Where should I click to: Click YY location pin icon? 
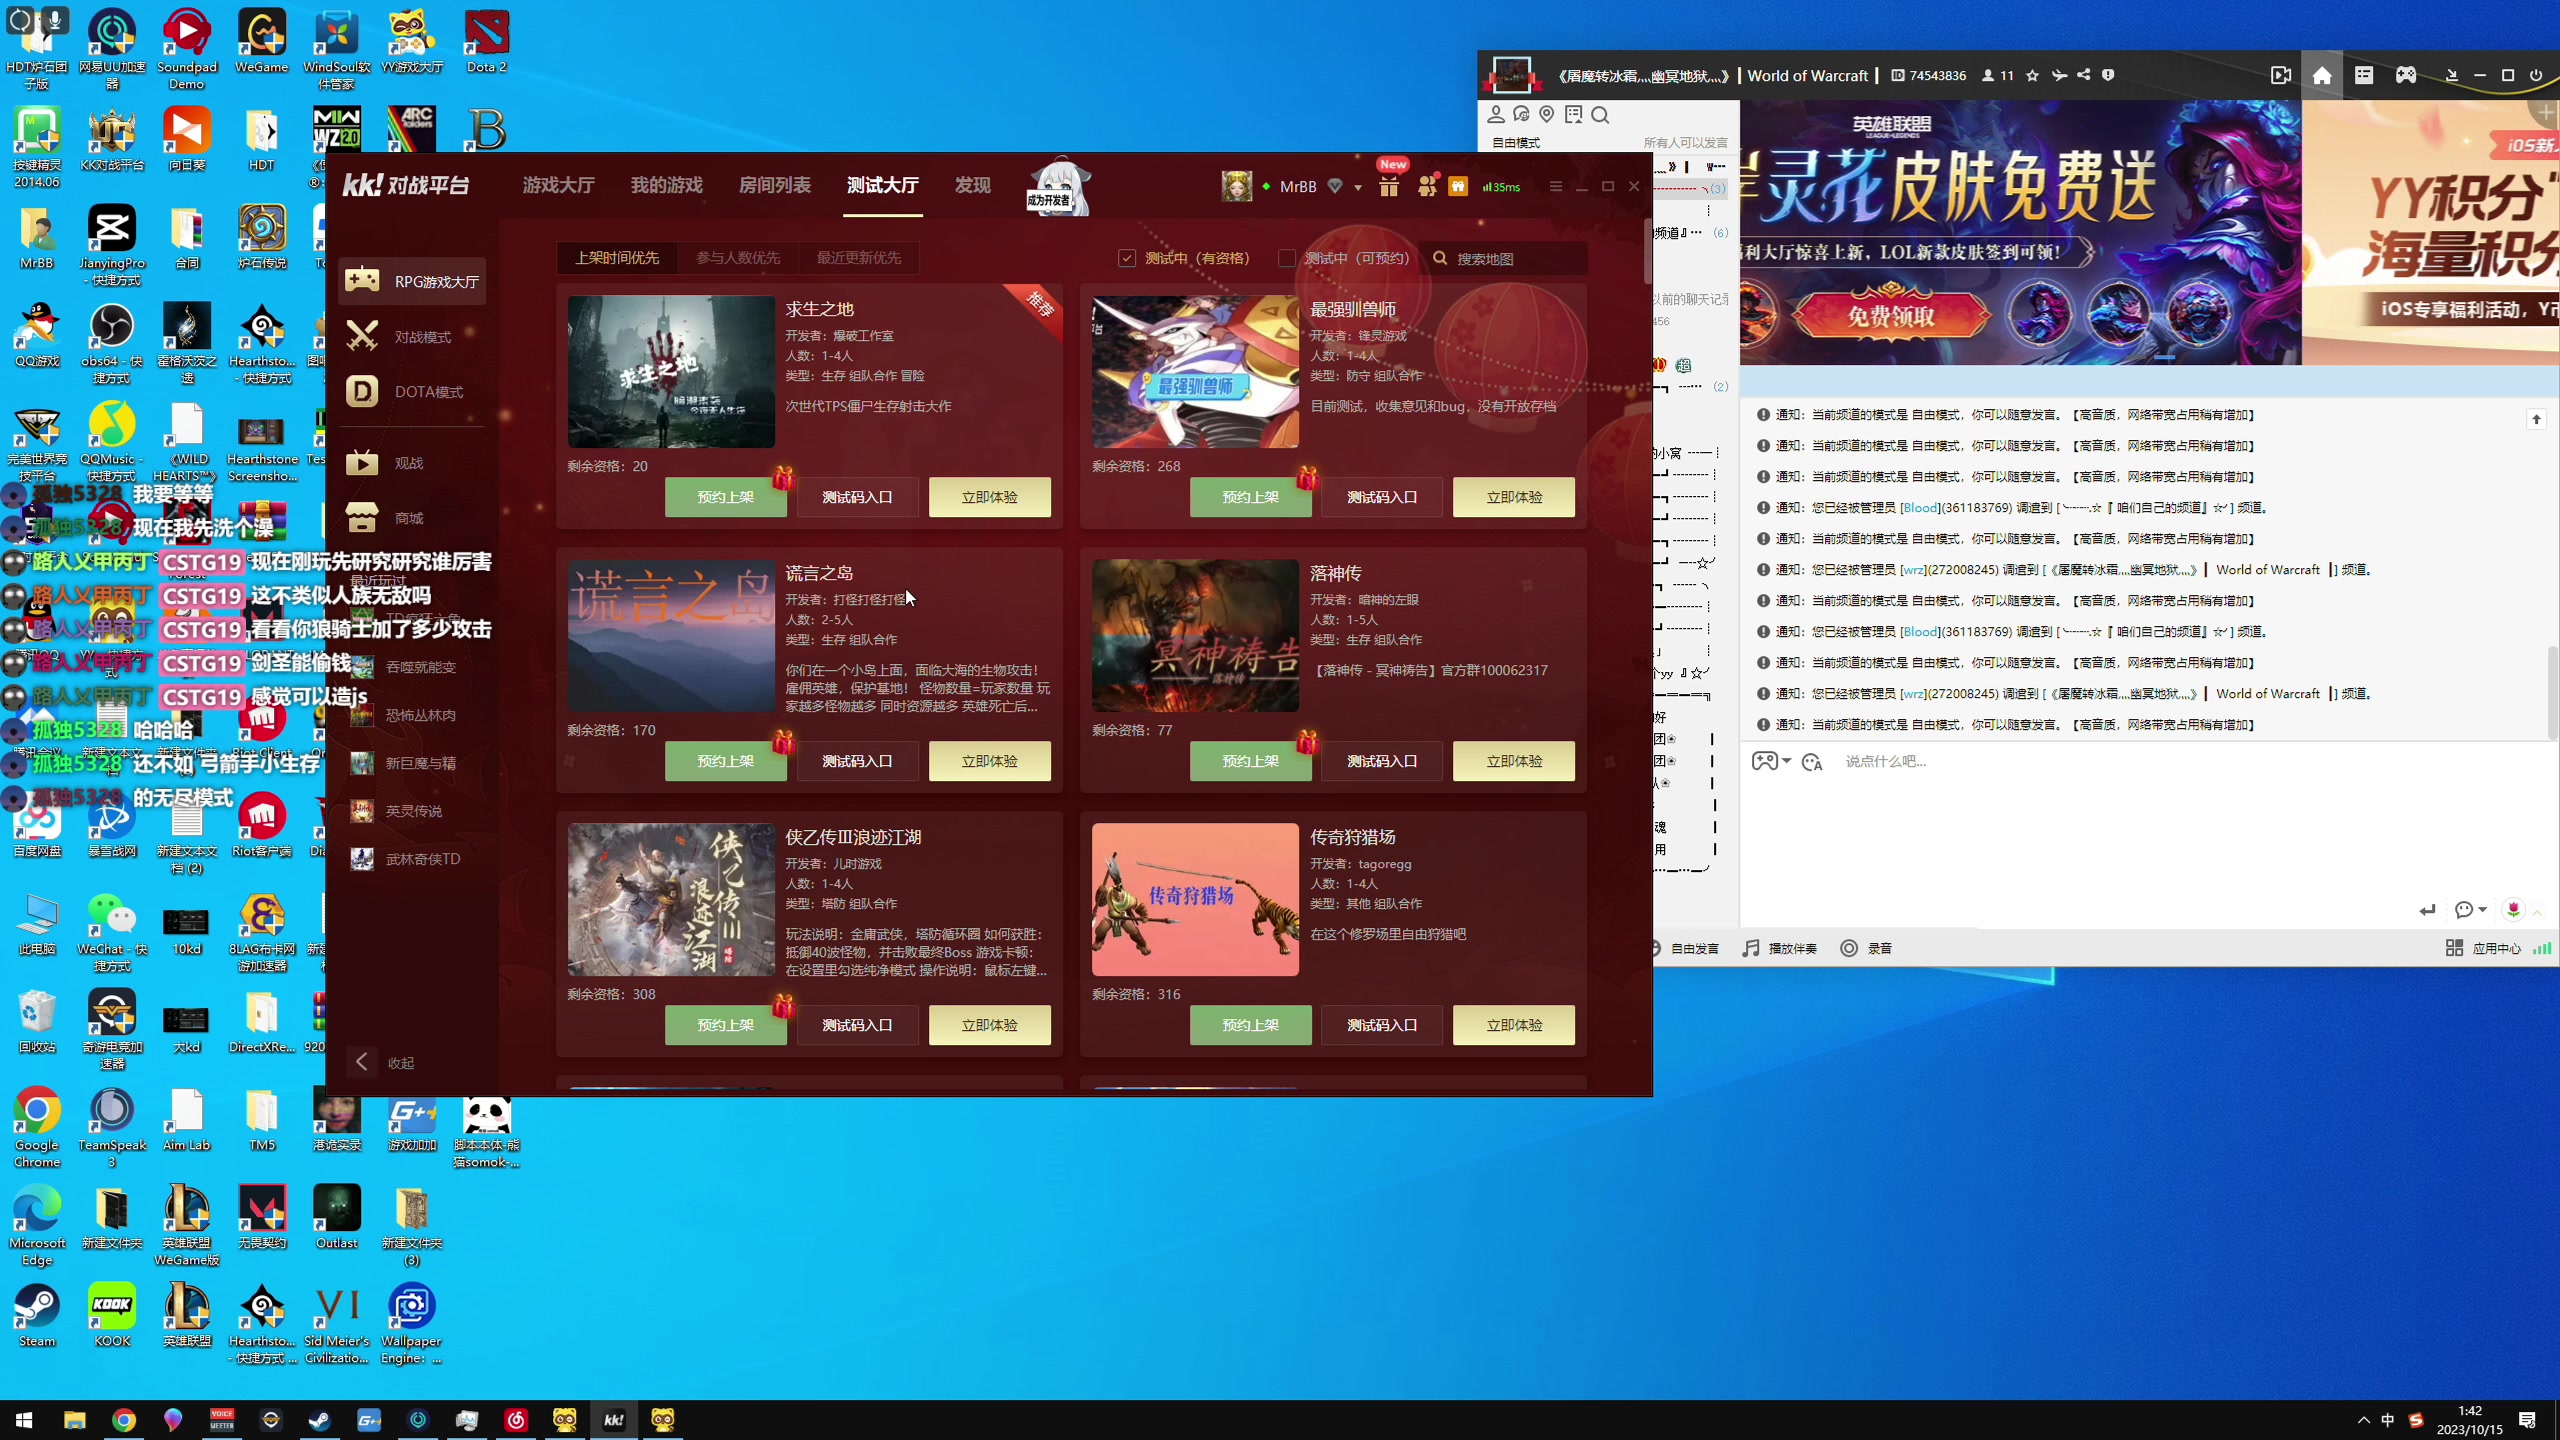point(1547,115)
